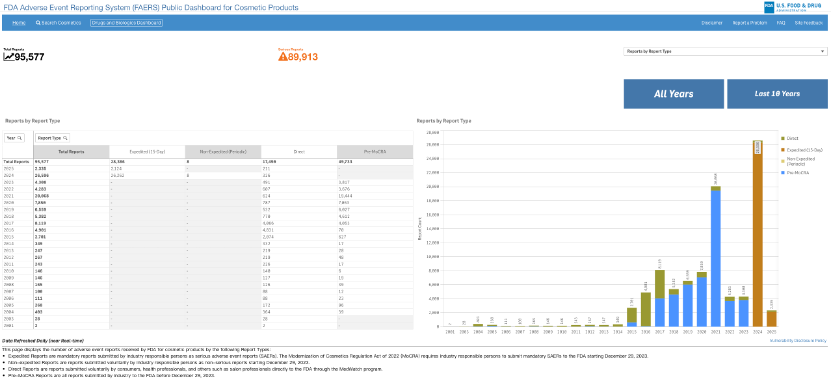Click the 2016 bar in the chart
Screen dimensions: 832x384
pos(646,309)
